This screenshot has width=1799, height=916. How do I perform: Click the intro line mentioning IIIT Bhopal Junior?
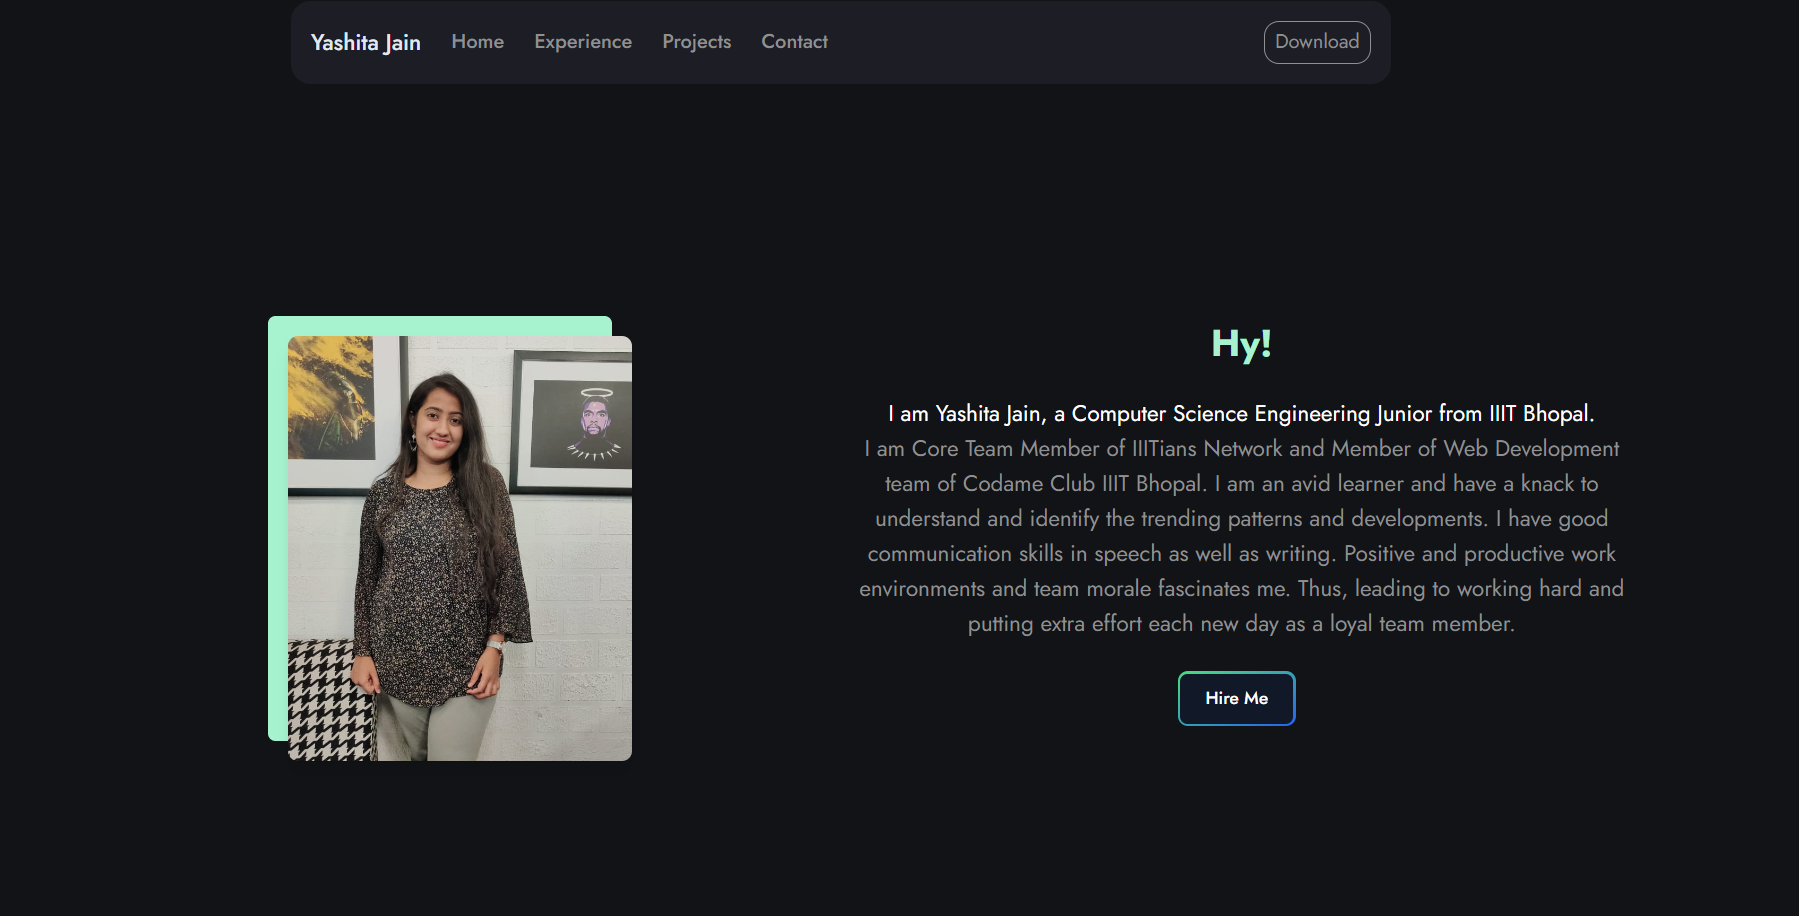pos(1241,414)
